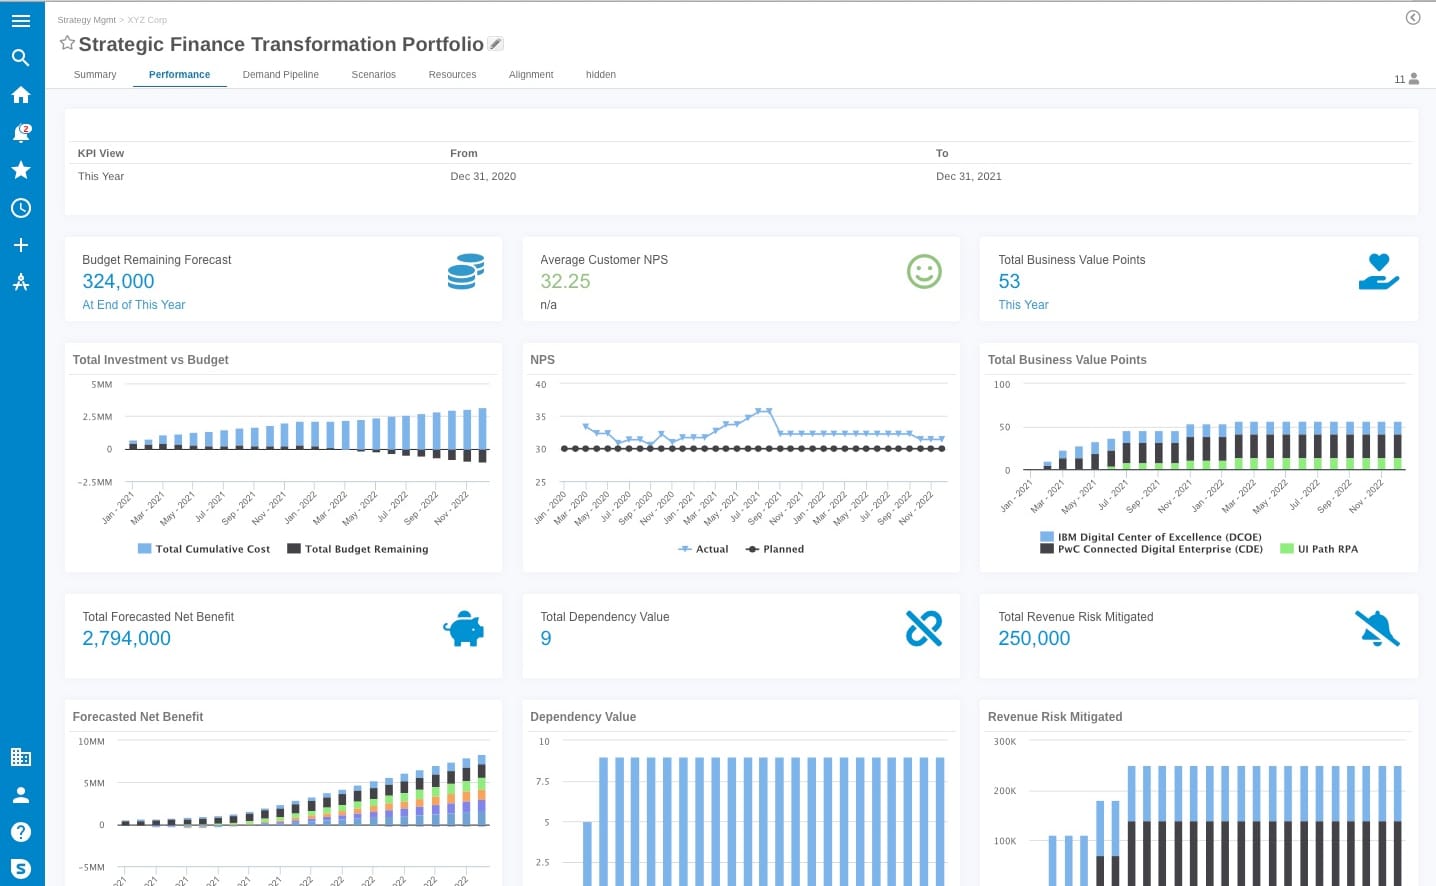The height and width of the screenshot is (886, 1436).
Task: Click the Total Investment vs Budget chart title
Action: [x=150, y=360]
